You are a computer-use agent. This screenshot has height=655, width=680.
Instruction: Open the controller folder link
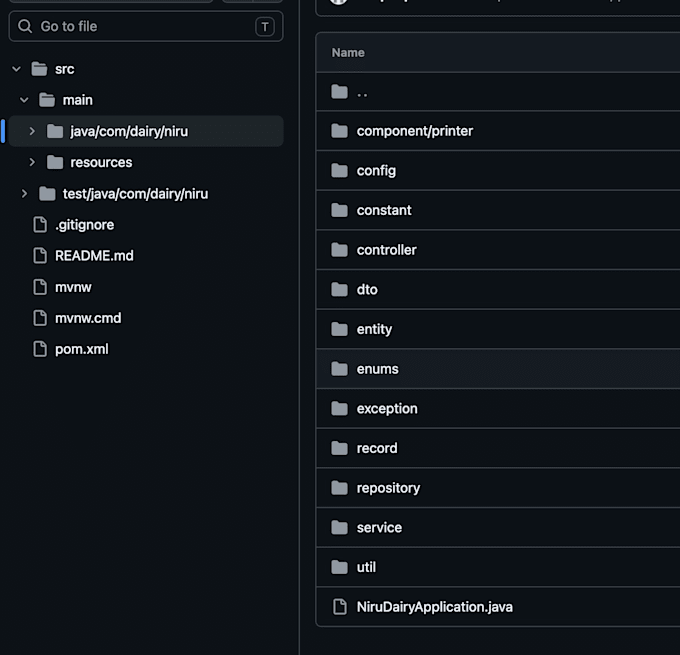(x=386, y=250)
